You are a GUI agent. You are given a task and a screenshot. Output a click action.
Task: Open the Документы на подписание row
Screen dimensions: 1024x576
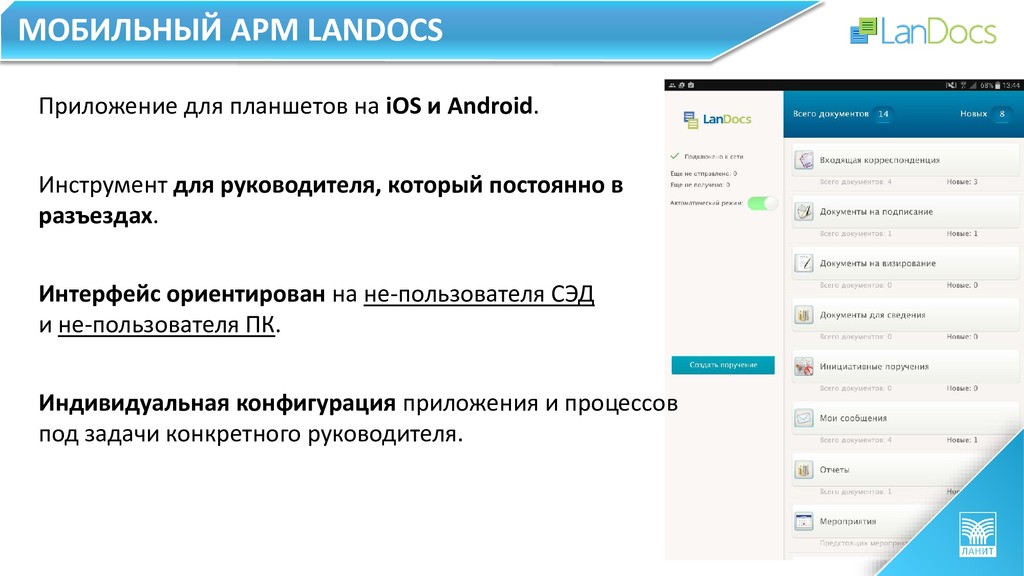click(x=905, y=211)
